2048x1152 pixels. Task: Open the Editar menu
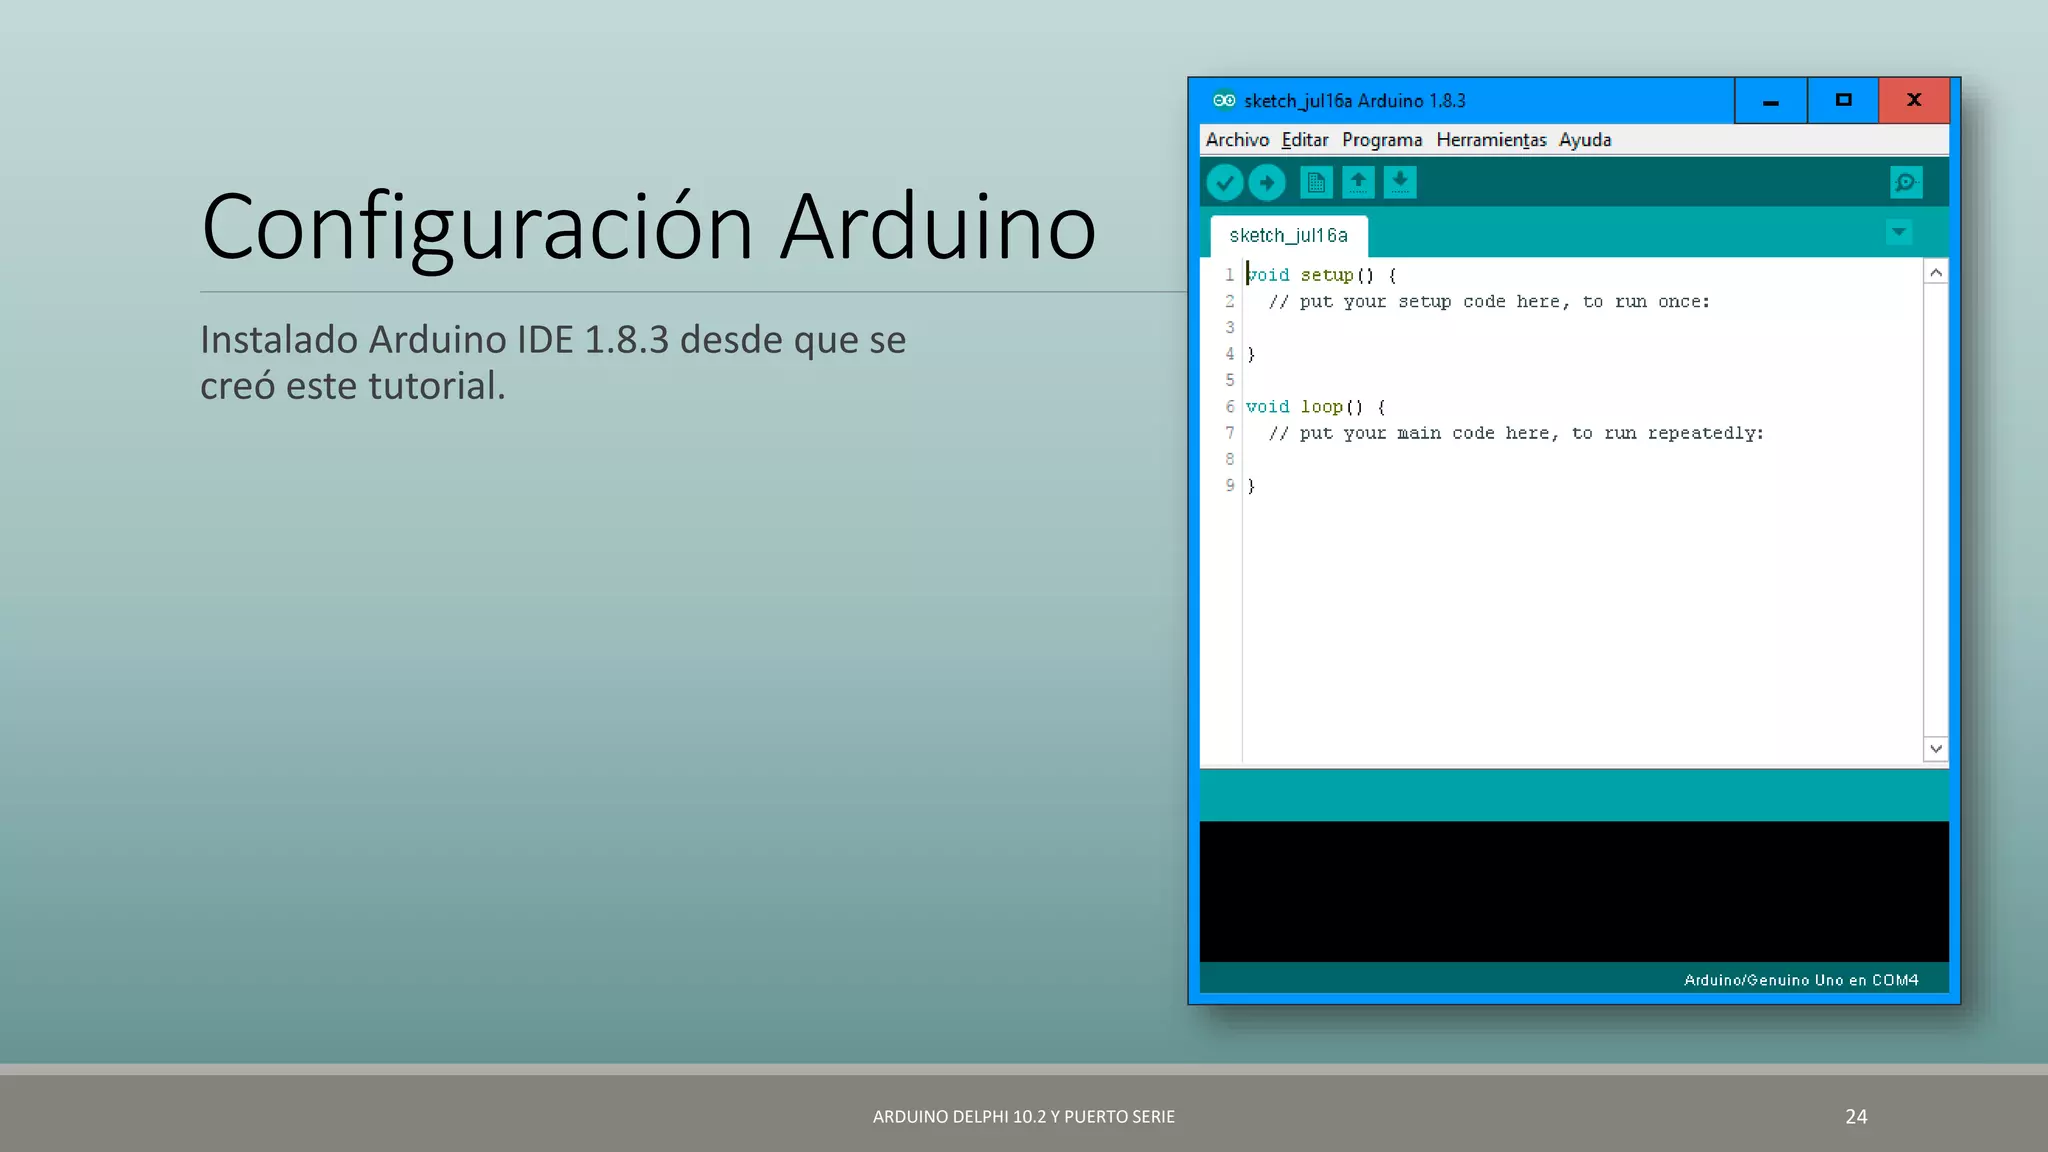click(x=1305, y=140)
